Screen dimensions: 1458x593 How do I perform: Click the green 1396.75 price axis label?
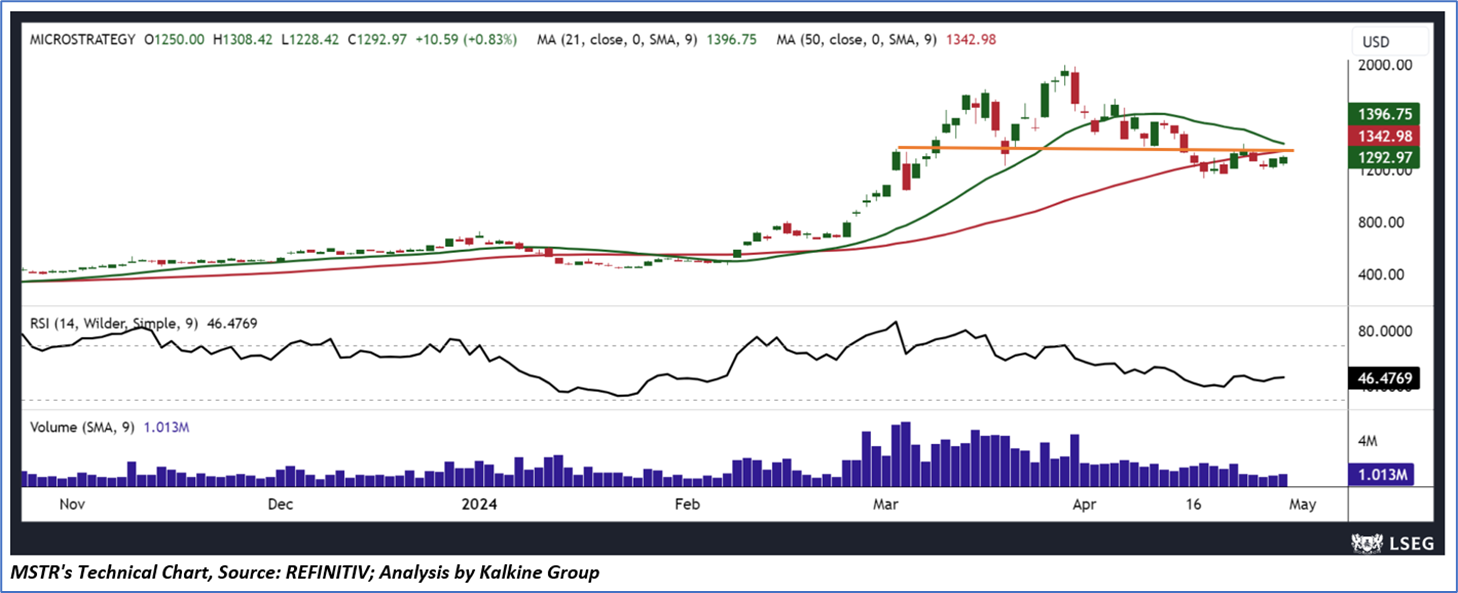click(1384, 113)
